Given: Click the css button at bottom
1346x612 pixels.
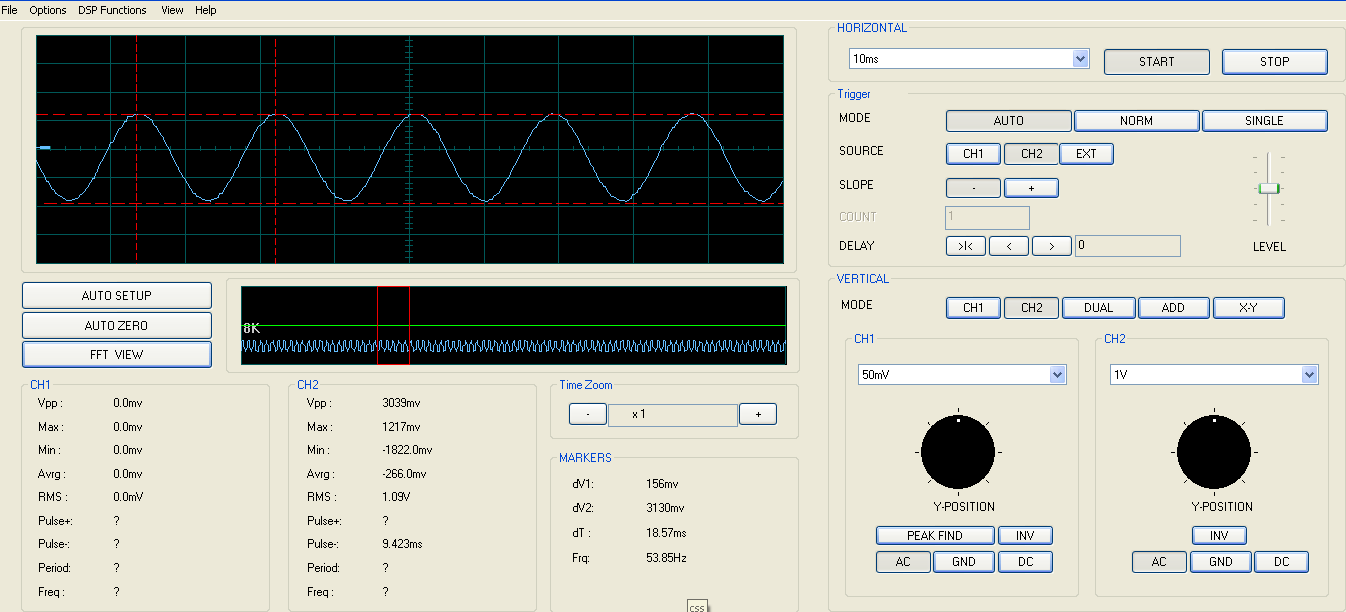Looking at the screenshot, I should click(x=697, y=606).
